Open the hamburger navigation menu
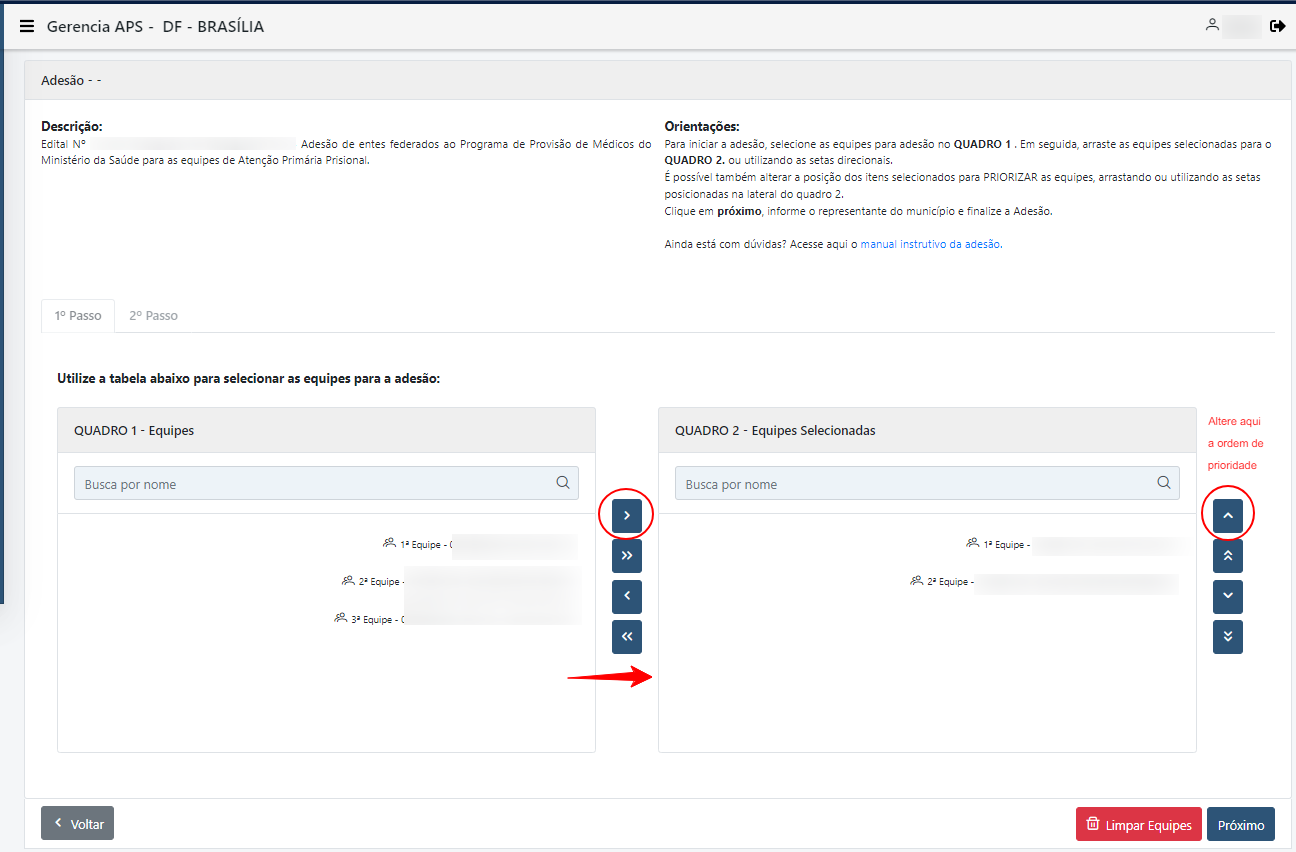 (x=27, y=26)
